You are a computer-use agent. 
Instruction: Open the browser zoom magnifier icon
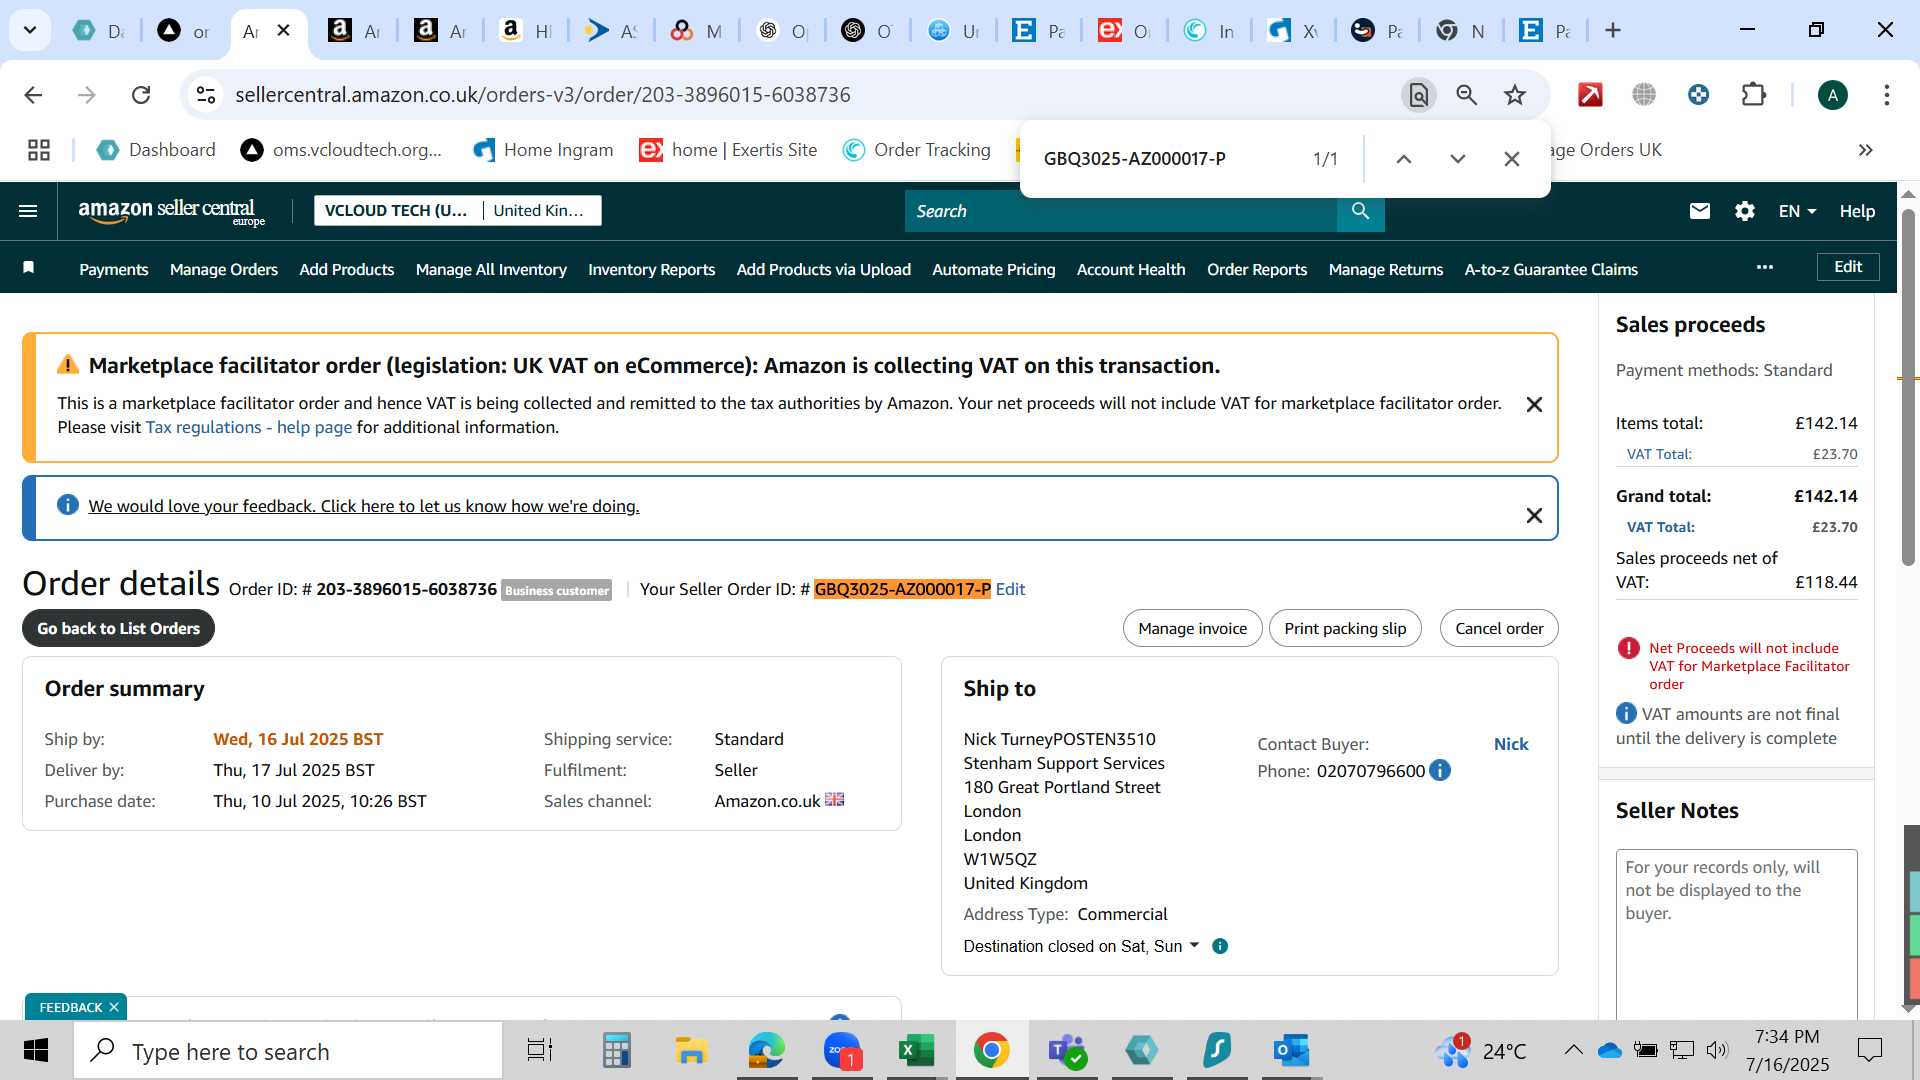coord(1467,95)
